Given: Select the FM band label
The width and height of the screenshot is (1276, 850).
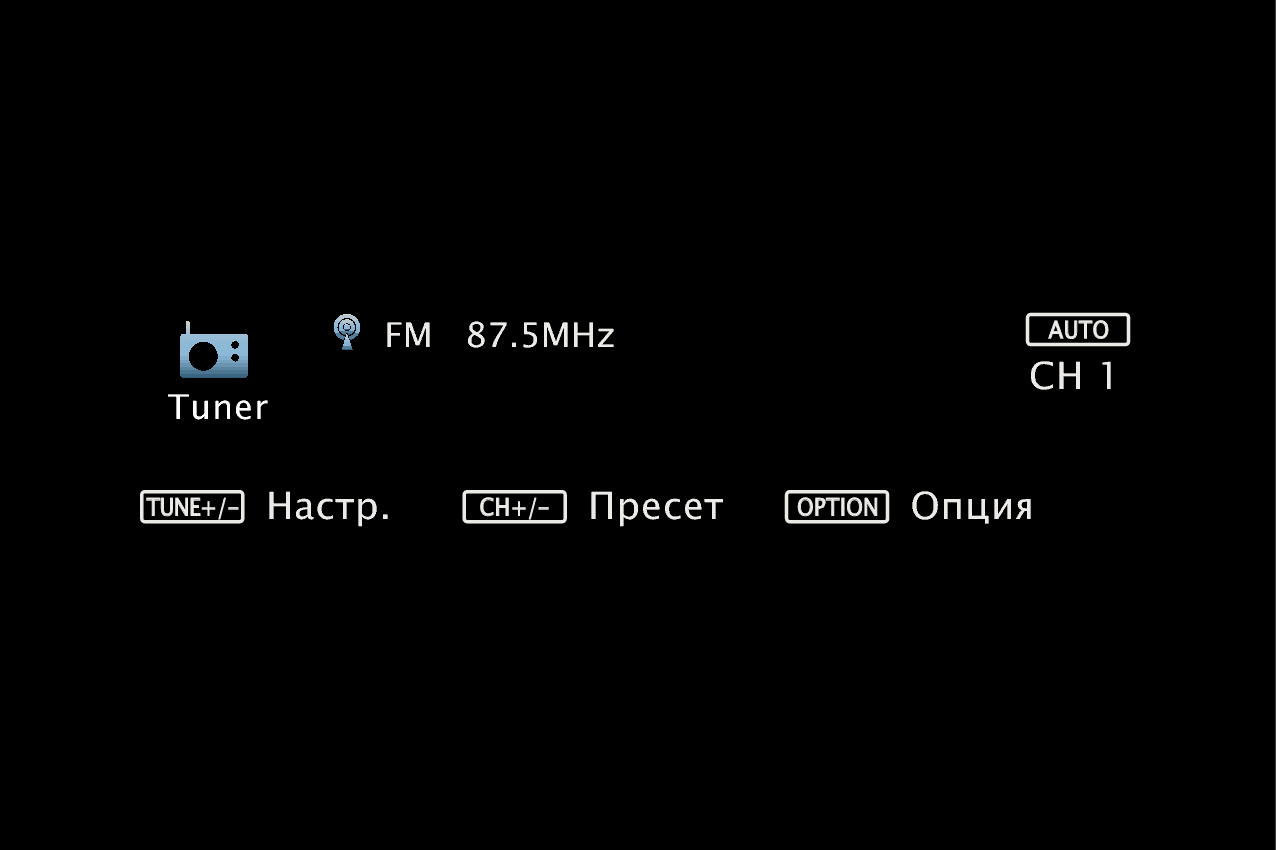Looking at the screenshot, I should coord(408,336).
